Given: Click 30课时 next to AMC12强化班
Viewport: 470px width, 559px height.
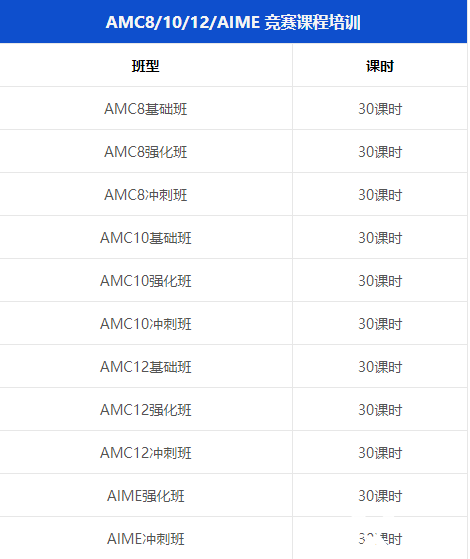Looking at the screenshot, I should (380, 410).
